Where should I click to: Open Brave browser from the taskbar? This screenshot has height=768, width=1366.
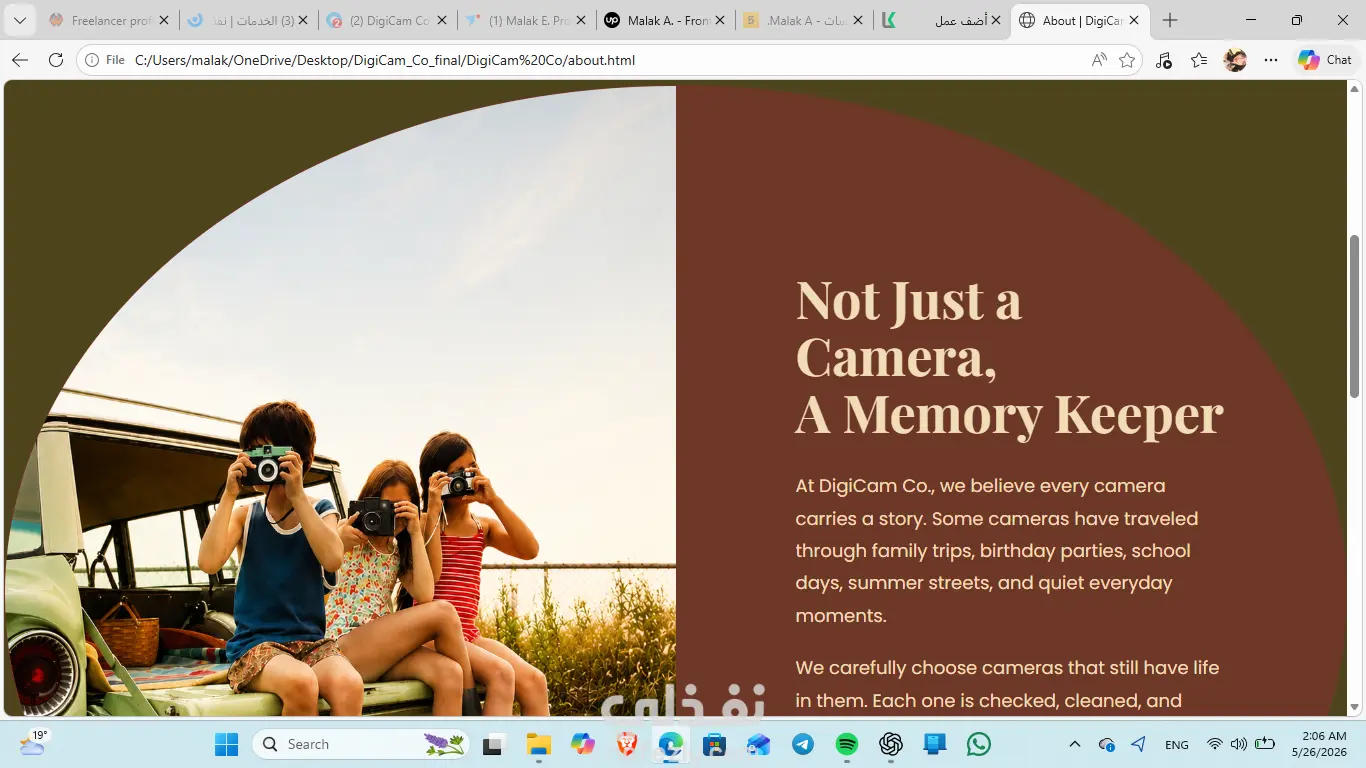(x=627, y=744)
